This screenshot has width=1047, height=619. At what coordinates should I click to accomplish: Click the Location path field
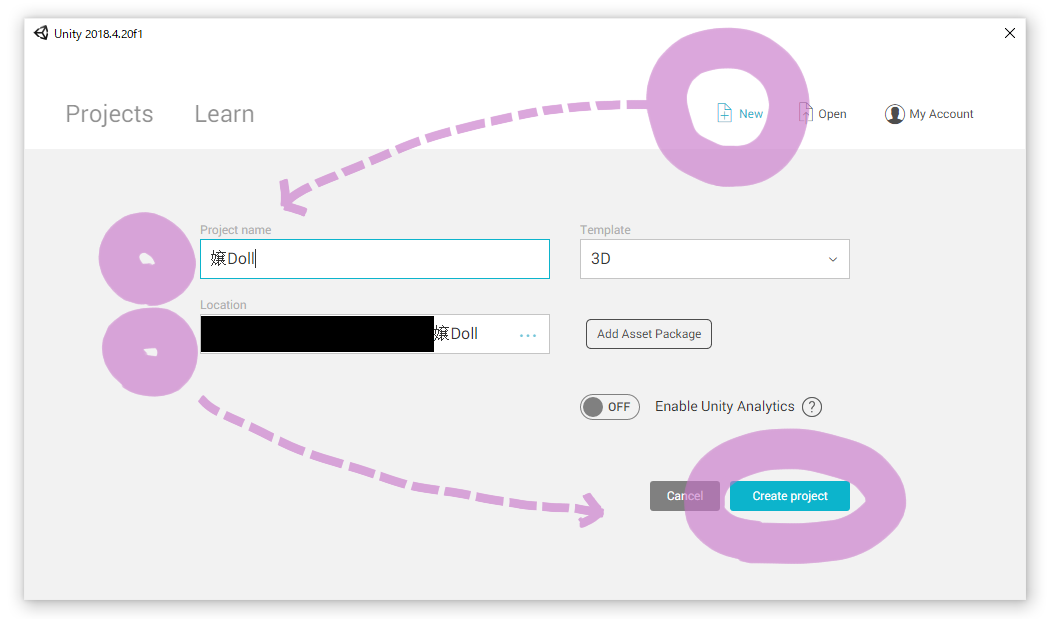click(375, 334)
